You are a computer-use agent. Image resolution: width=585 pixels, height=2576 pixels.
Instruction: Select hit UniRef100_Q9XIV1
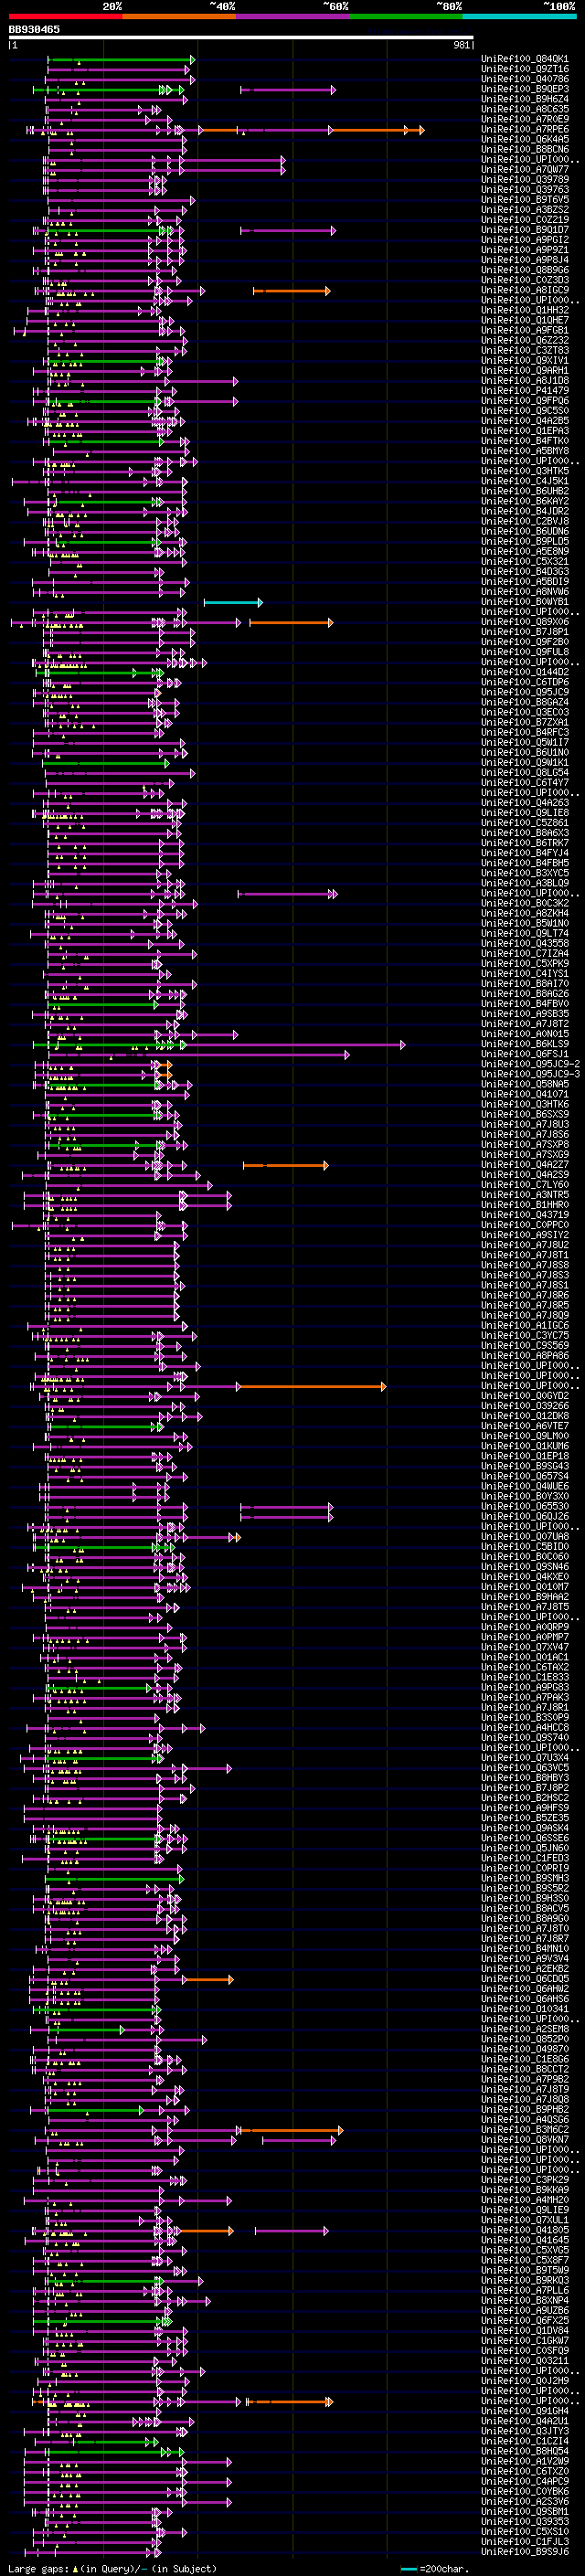(x=525, y=360)
